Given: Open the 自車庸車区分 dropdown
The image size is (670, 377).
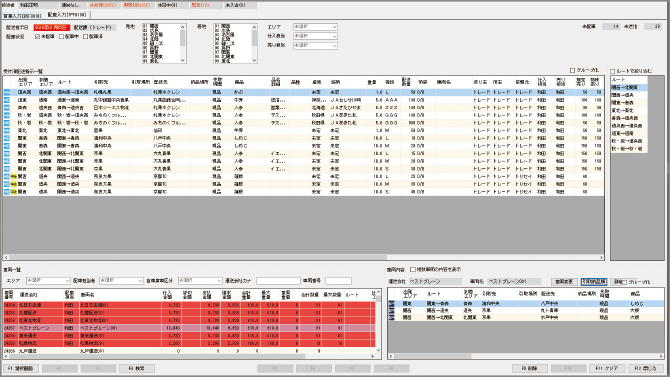Looking at the screenshot, I should click(200, 281).
